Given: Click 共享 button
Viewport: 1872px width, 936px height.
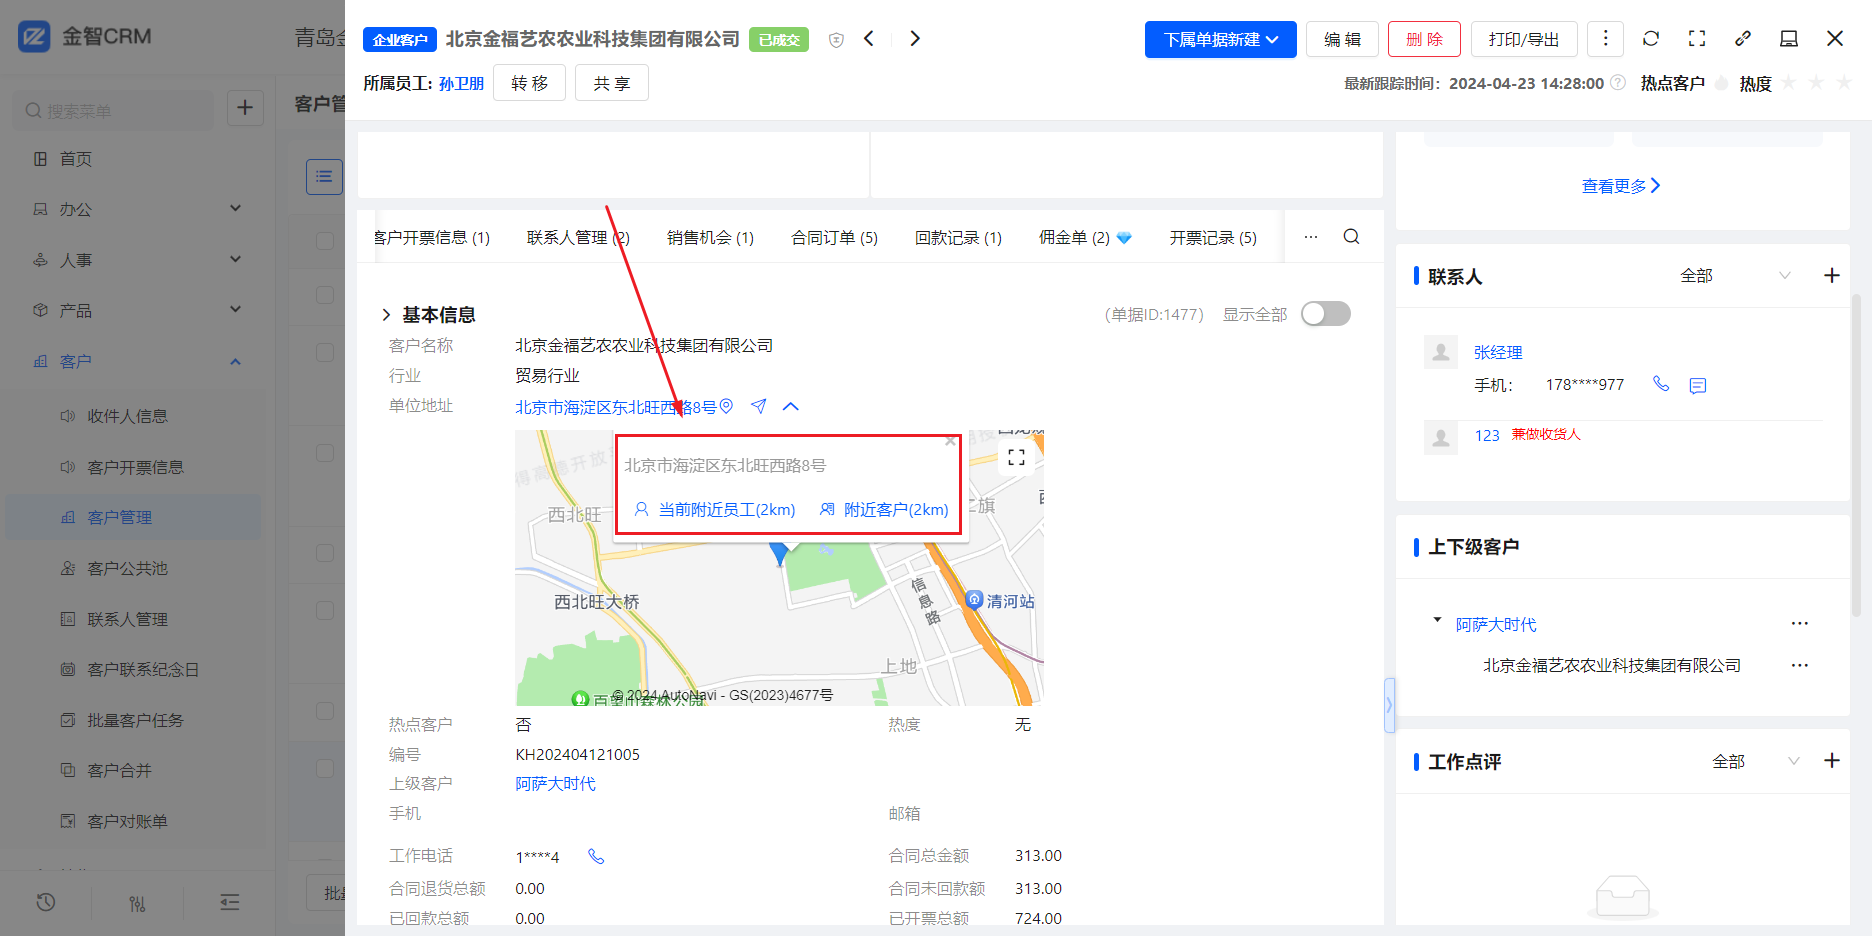Looking at the screenshot, I should [612, 83].
